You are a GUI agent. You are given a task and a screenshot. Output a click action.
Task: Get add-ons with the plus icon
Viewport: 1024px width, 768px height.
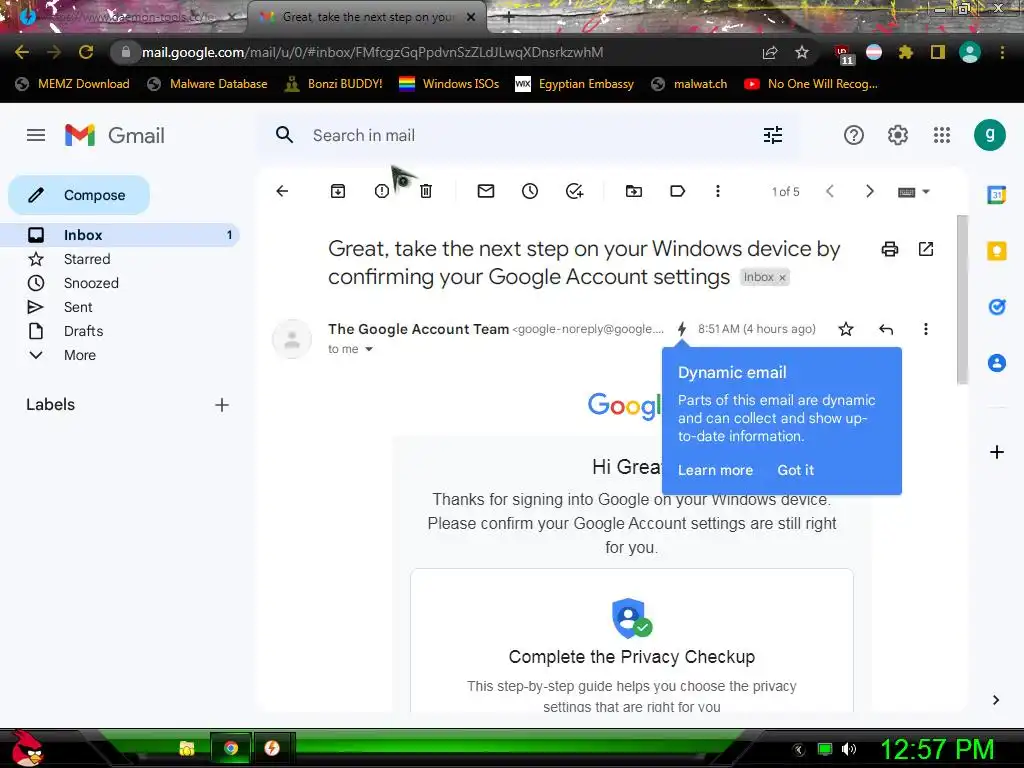[x=997, y=452]
